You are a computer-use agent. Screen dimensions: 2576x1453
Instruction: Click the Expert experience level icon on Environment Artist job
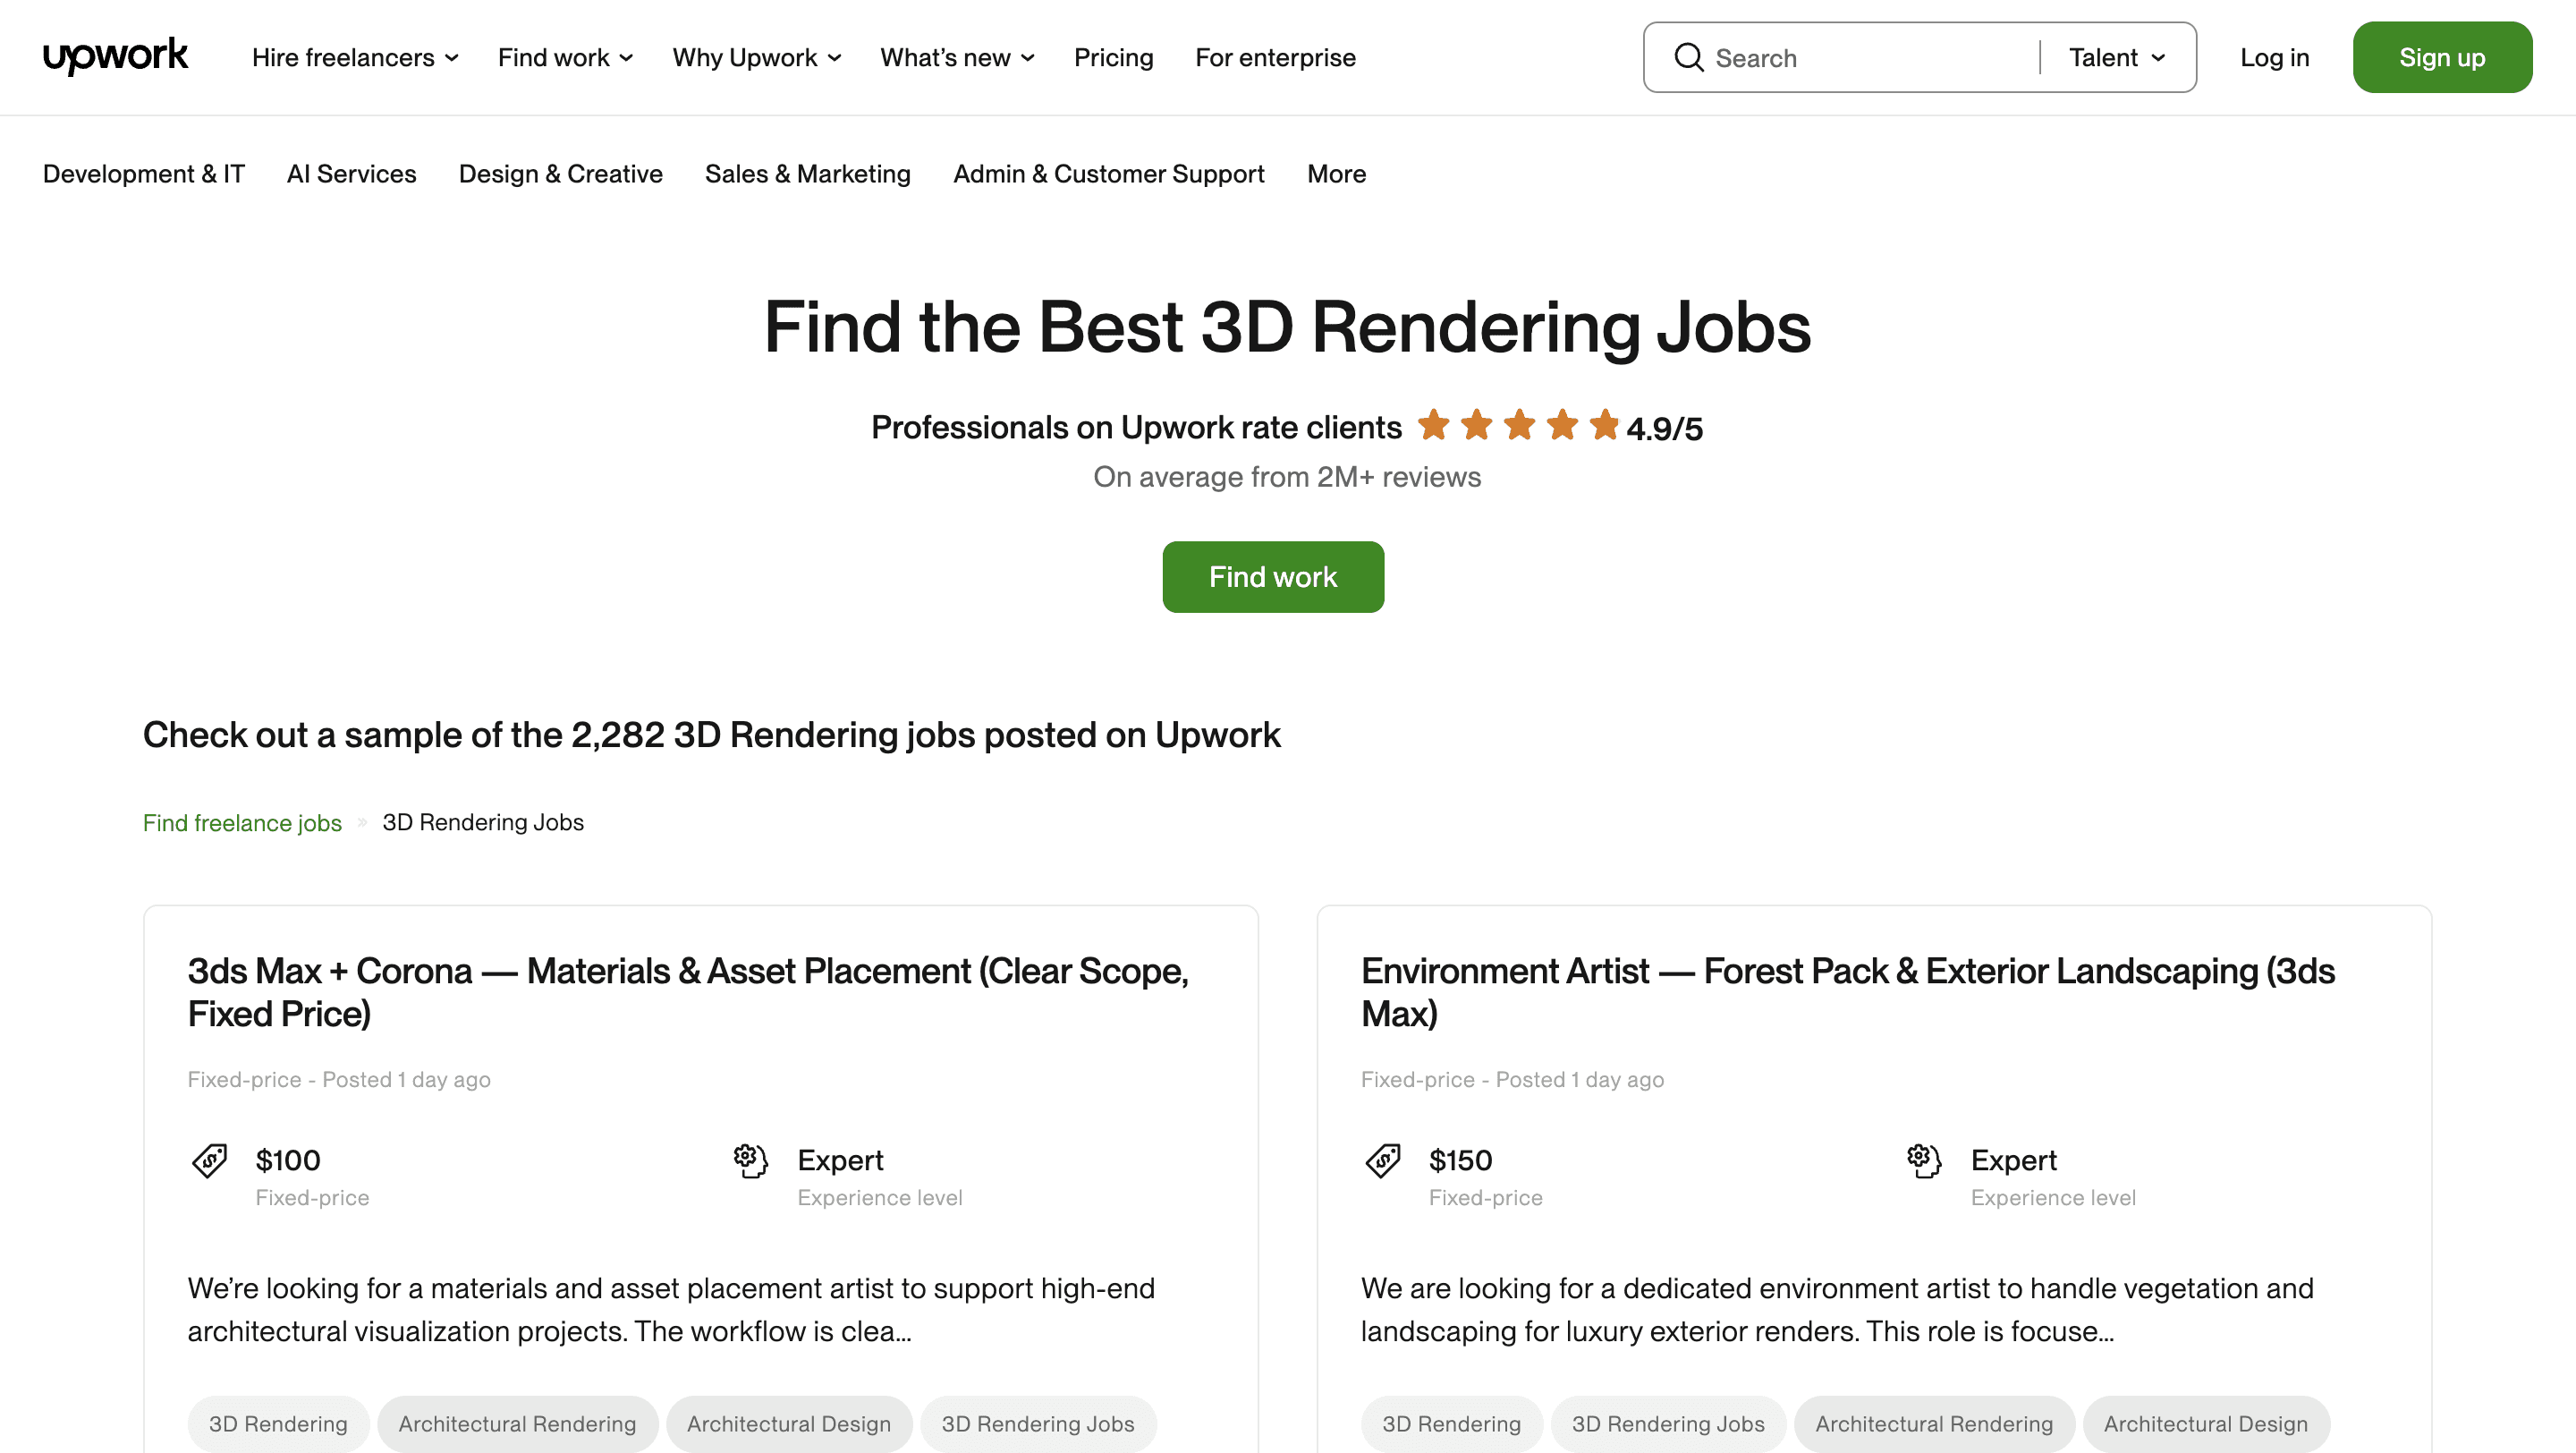1923,1160
